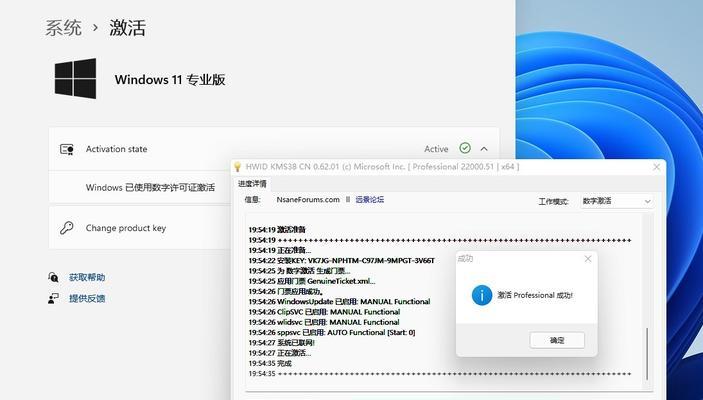The height and width of the screenshot is (400, 703).
Task: Click the 提供反馈 feedback icon
Action: pyautogui.click(x=53, y=298)
